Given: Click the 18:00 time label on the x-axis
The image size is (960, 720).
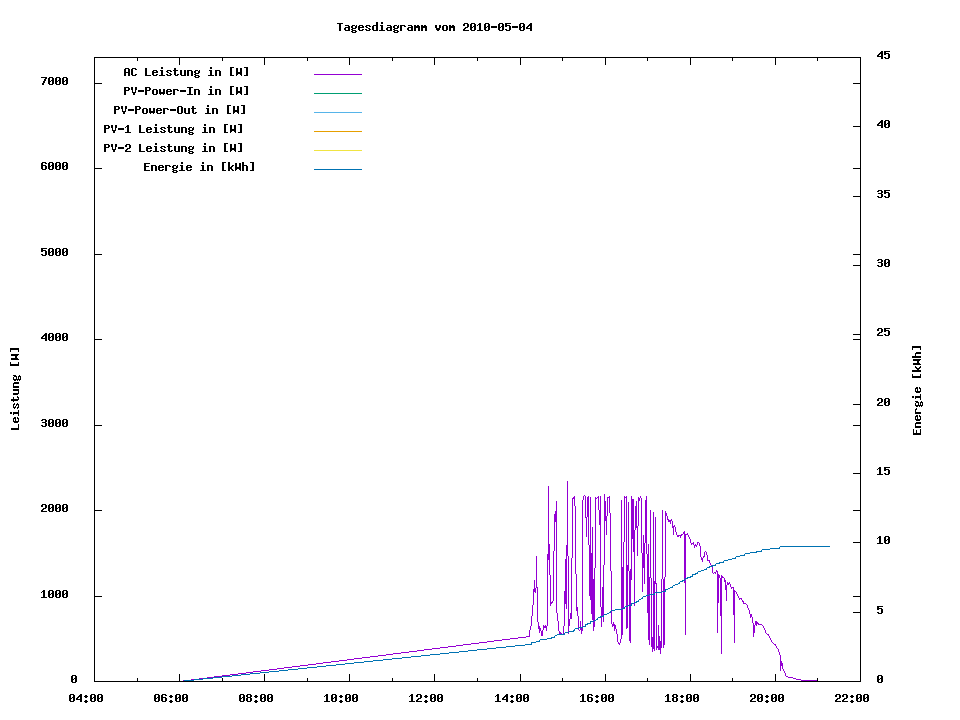Looking at the screenshot, I should 682,698.
